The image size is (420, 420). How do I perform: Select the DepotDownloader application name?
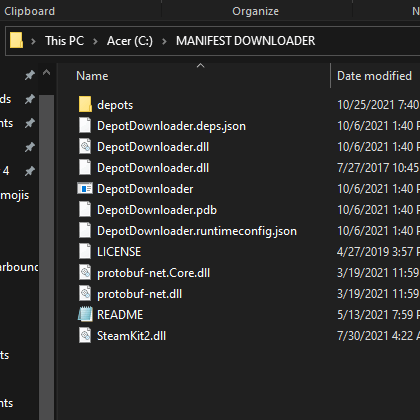pos(145,189)
